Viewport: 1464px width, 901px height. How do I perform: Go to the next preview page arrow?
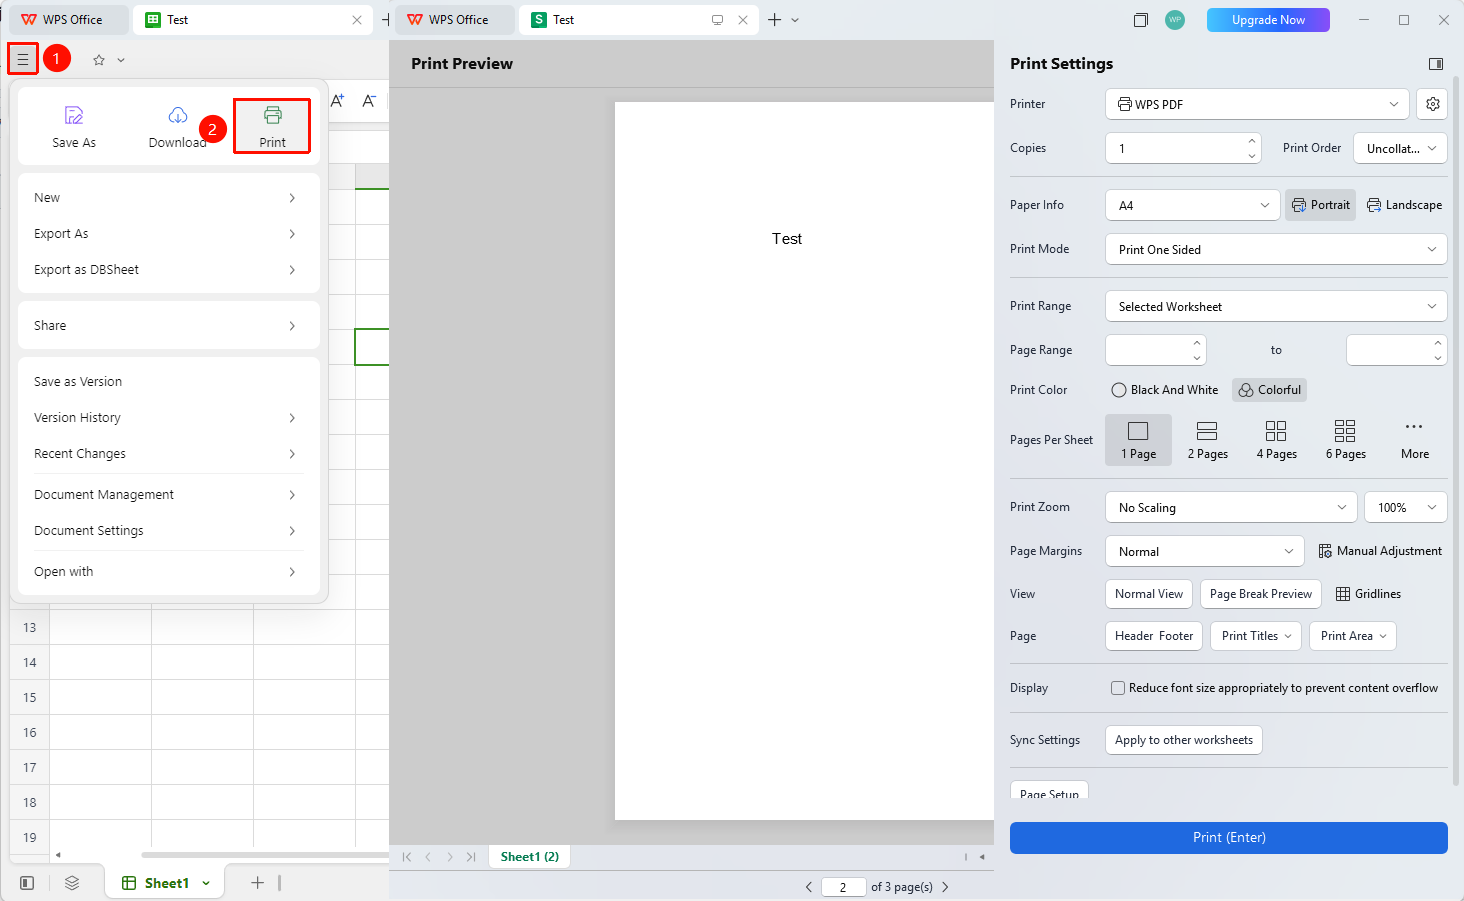[945, 887]
